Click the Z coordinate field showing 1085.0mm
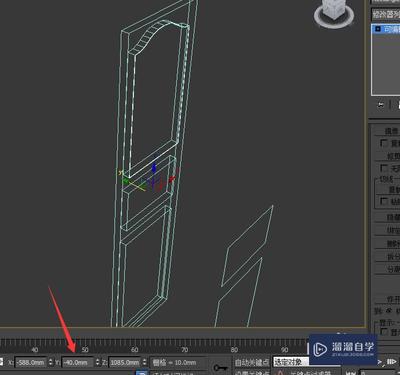This screenshot has height=375, width=400. pyautogui.click(x=125, y=362)
